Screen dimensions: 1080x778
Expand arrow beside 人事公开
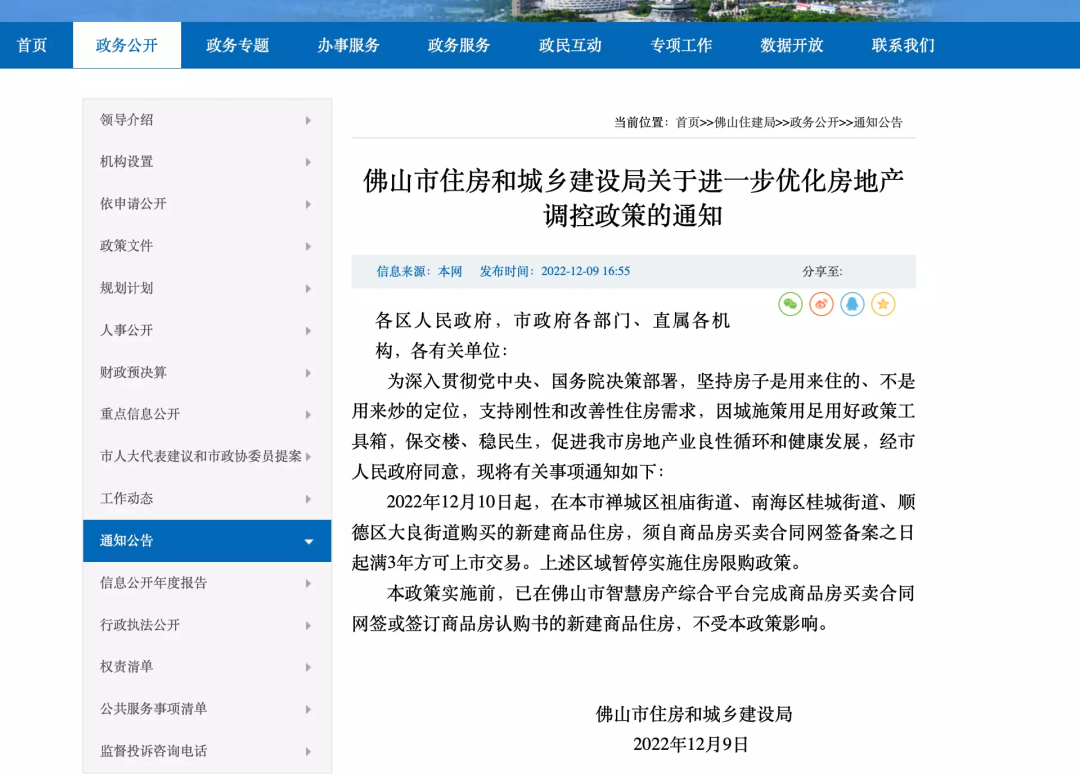coord(308,330)
